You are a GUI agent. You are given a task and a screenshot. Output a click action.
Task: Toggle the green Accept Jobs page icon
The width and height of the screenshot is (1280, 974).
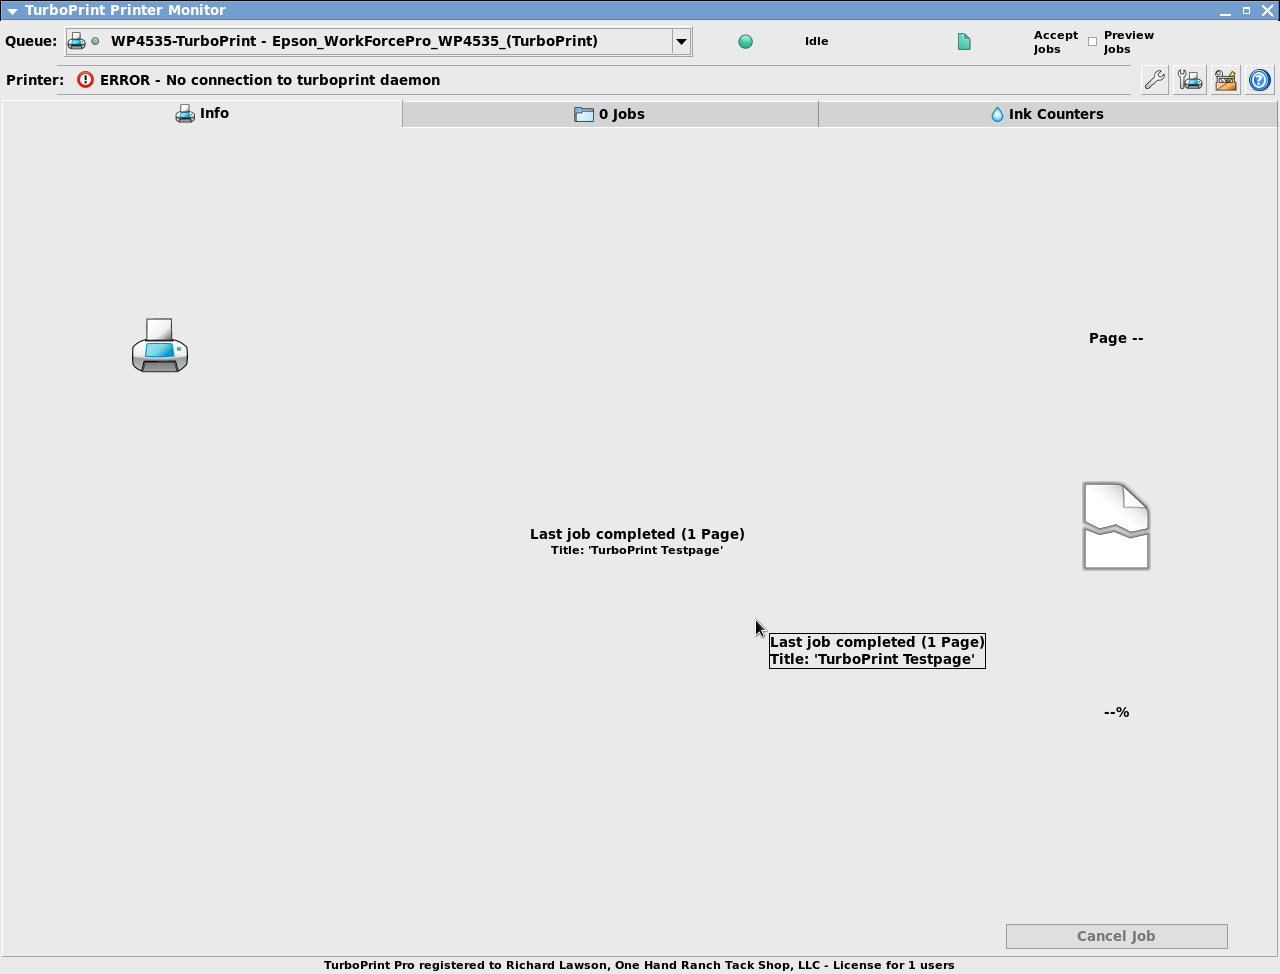coord(964,42)
